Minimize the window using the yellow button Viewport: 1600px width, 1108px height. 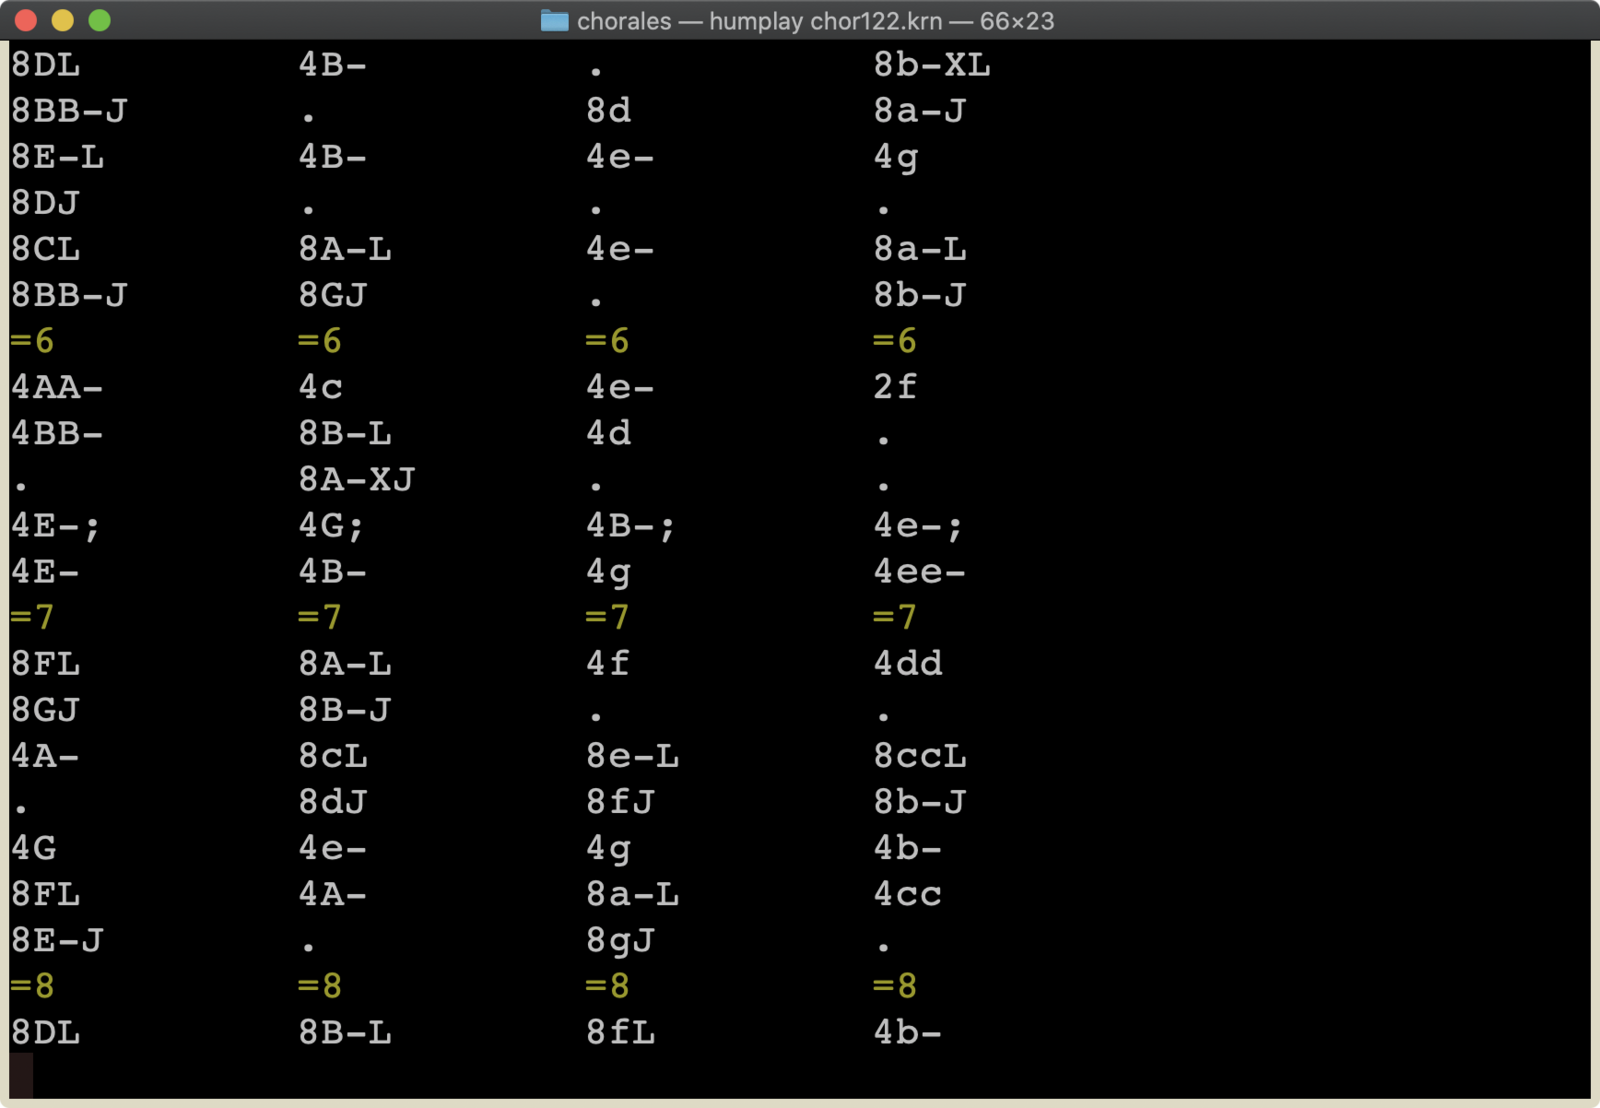click(63, 21)
